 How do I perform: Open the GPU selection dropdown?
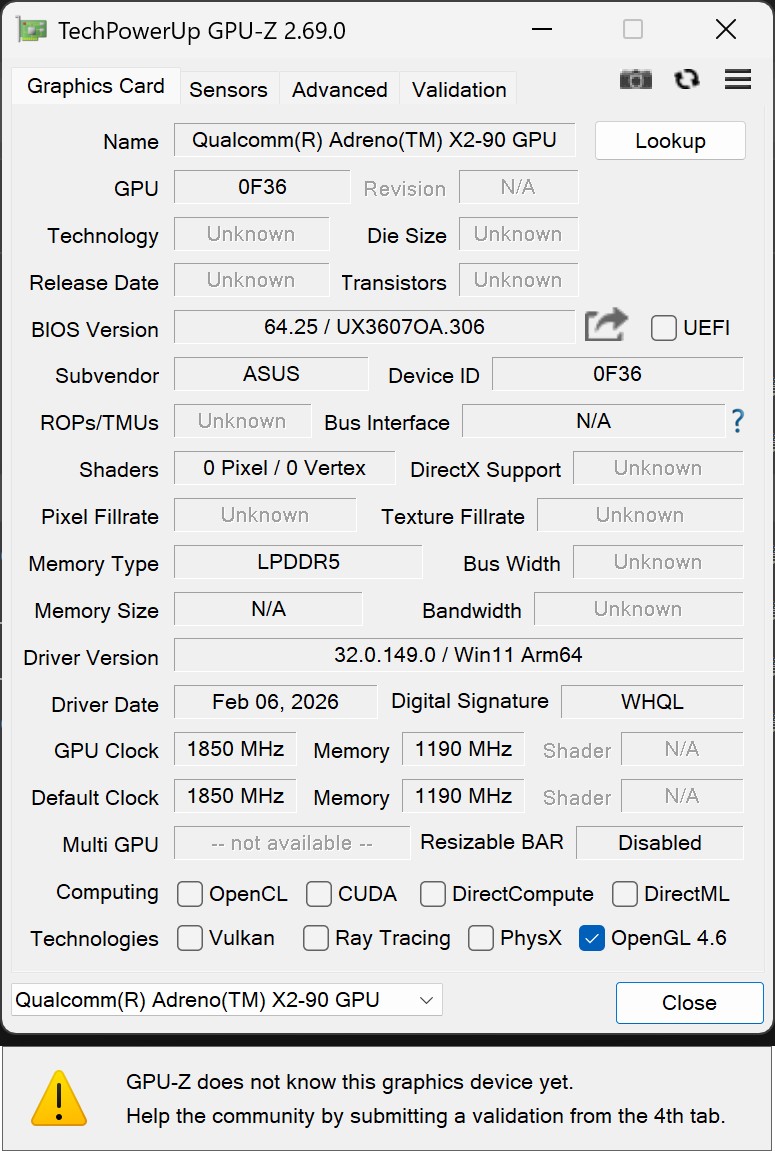(227, 1000)
